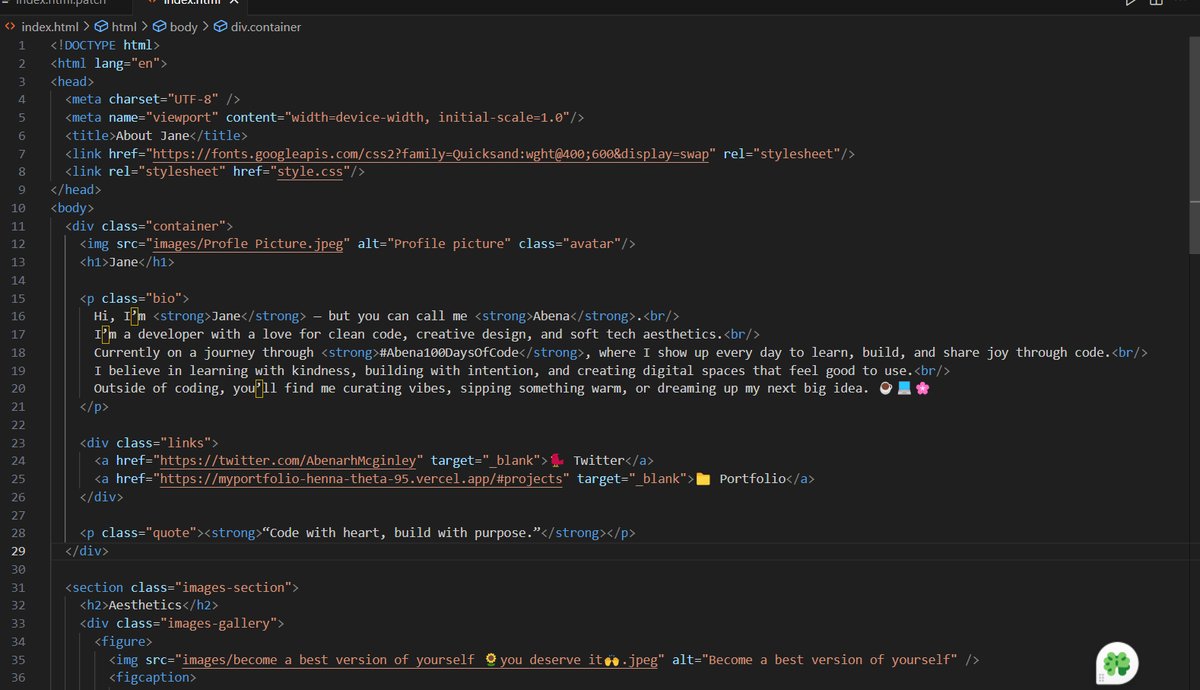Click the 'Twitter' anchor text
Image resolution: width=1200 pixels, height=690 pixels.
pyautogui.click(x=599, y=460)
